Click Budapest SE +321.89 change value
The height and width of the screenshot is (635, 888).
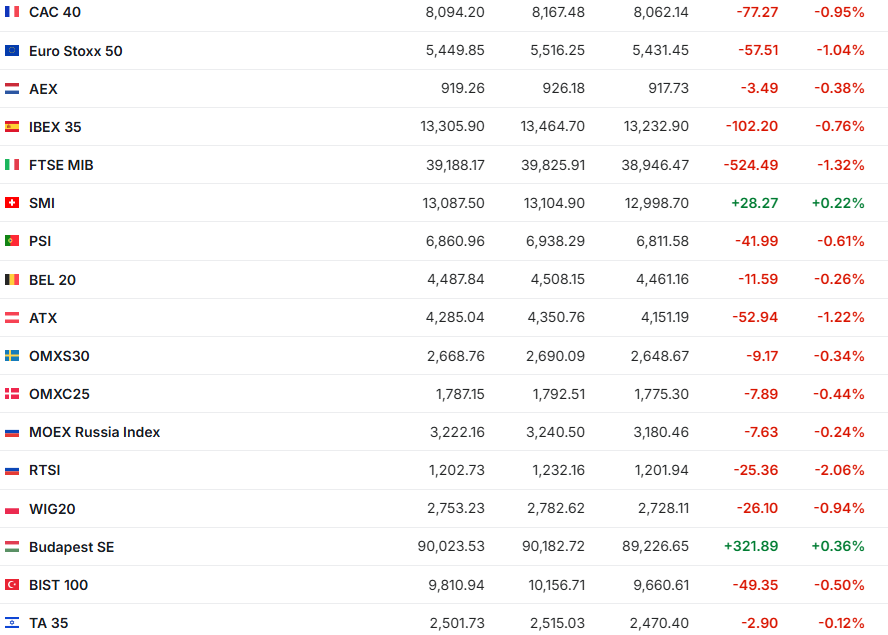[x=750, y=547]
